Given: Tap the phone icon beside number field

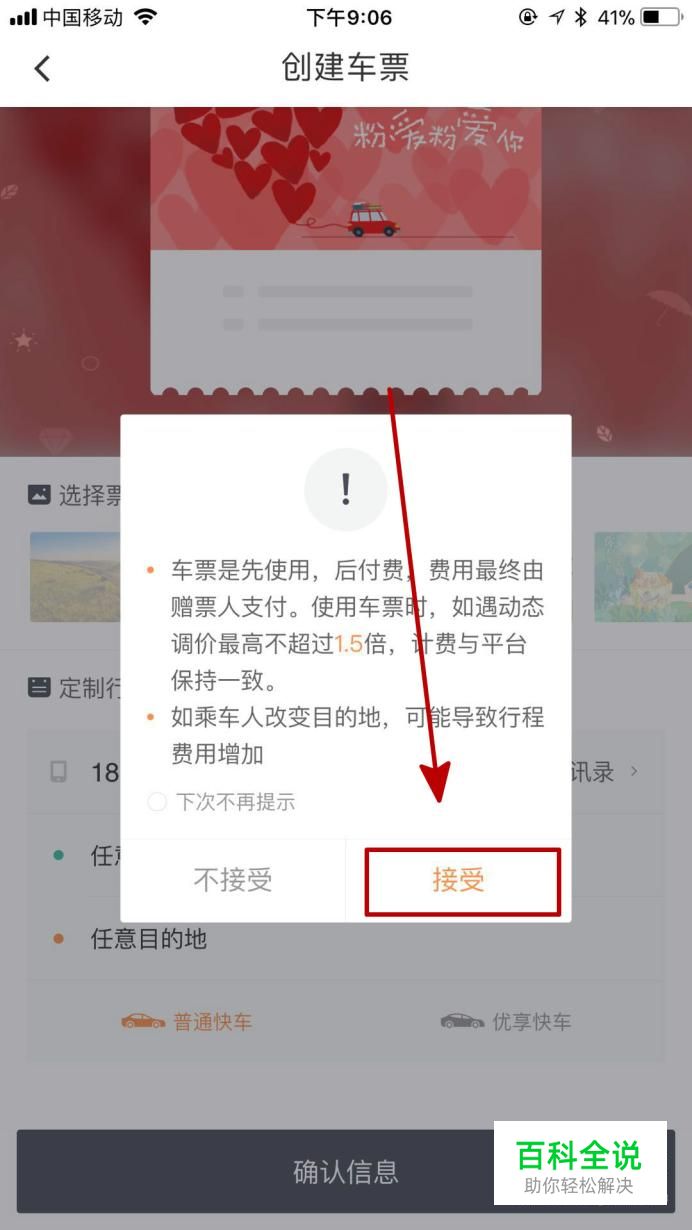Looking at the screenshot, I should [x=59, y=772].
